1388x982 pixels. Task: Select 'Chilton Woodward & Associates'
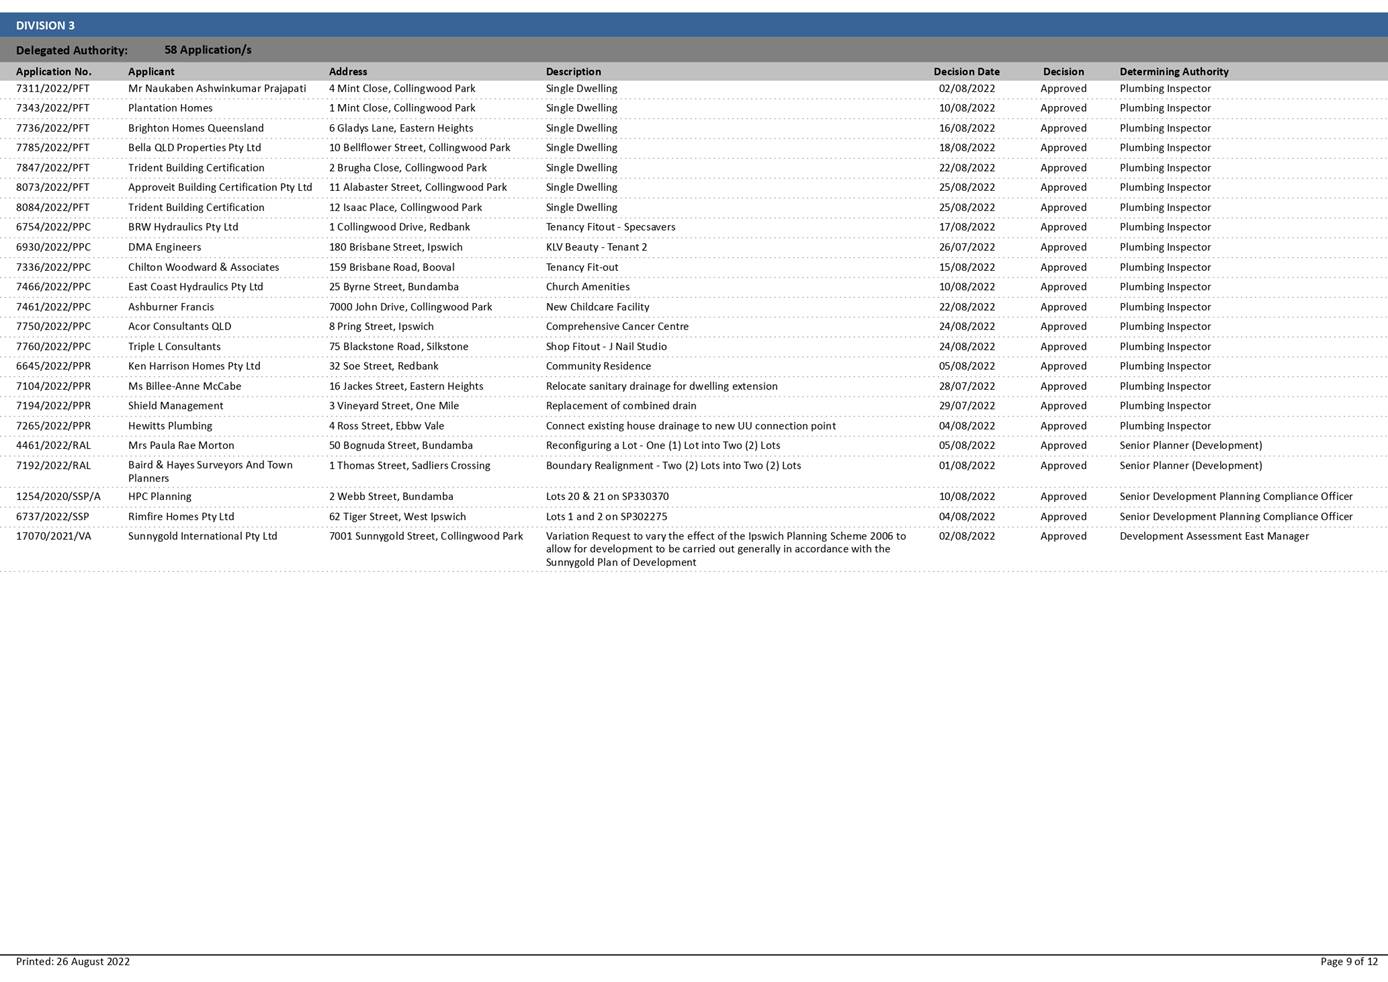click(x=204, y=267)
